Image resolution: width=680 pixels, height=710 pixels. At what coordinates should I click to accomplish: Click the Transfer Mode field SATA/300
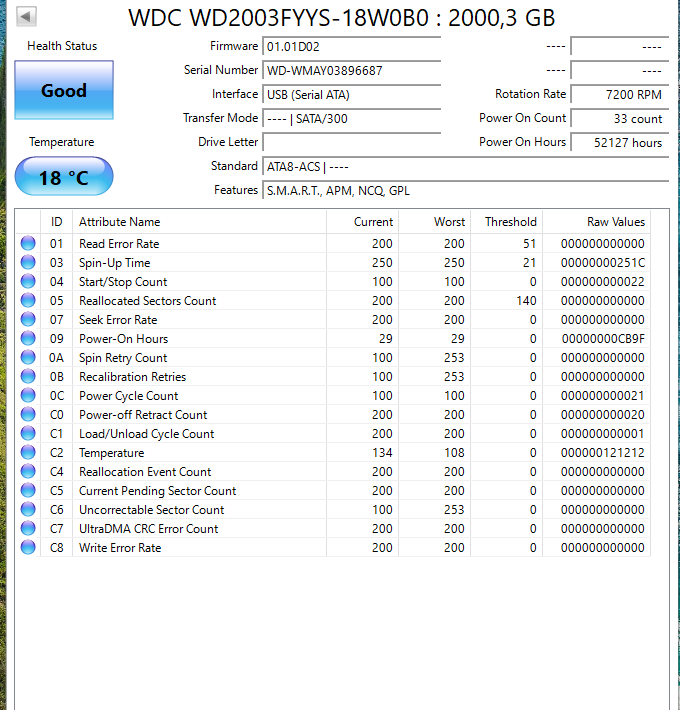pyautogui.click(x=352, y=119)
